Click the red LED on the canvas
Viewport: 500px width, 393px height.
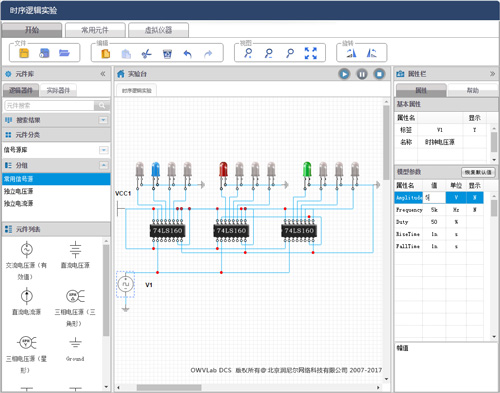(223, 170)
